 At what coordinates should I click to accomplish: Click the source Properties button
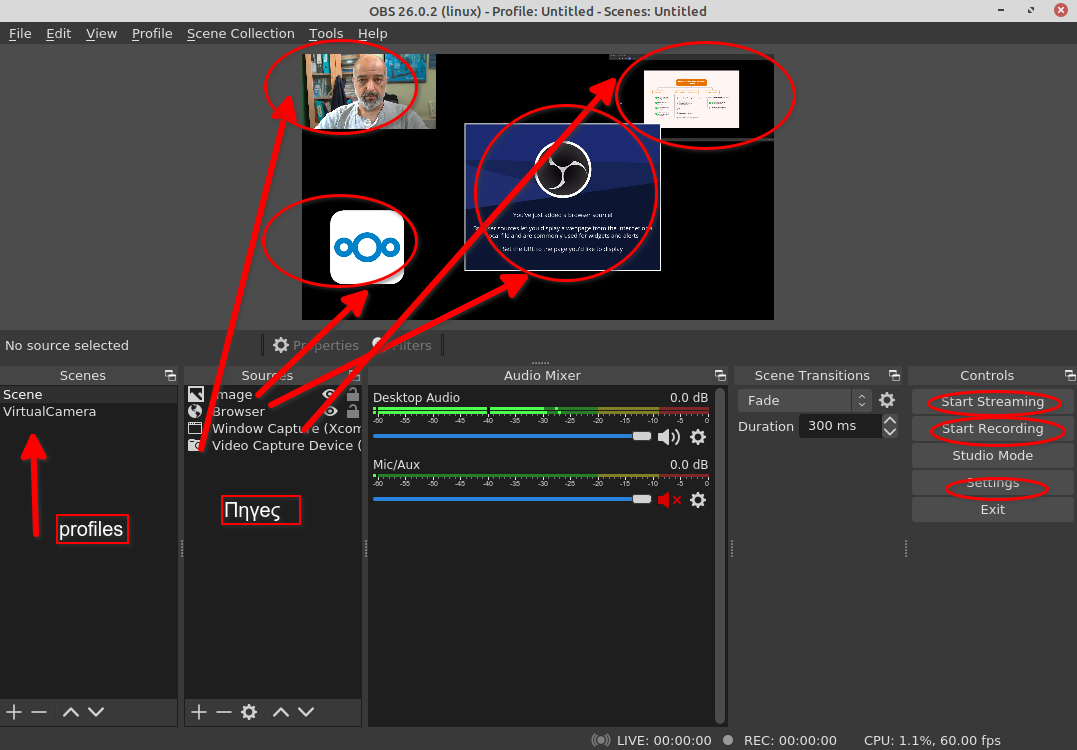(x=315, y=345)
